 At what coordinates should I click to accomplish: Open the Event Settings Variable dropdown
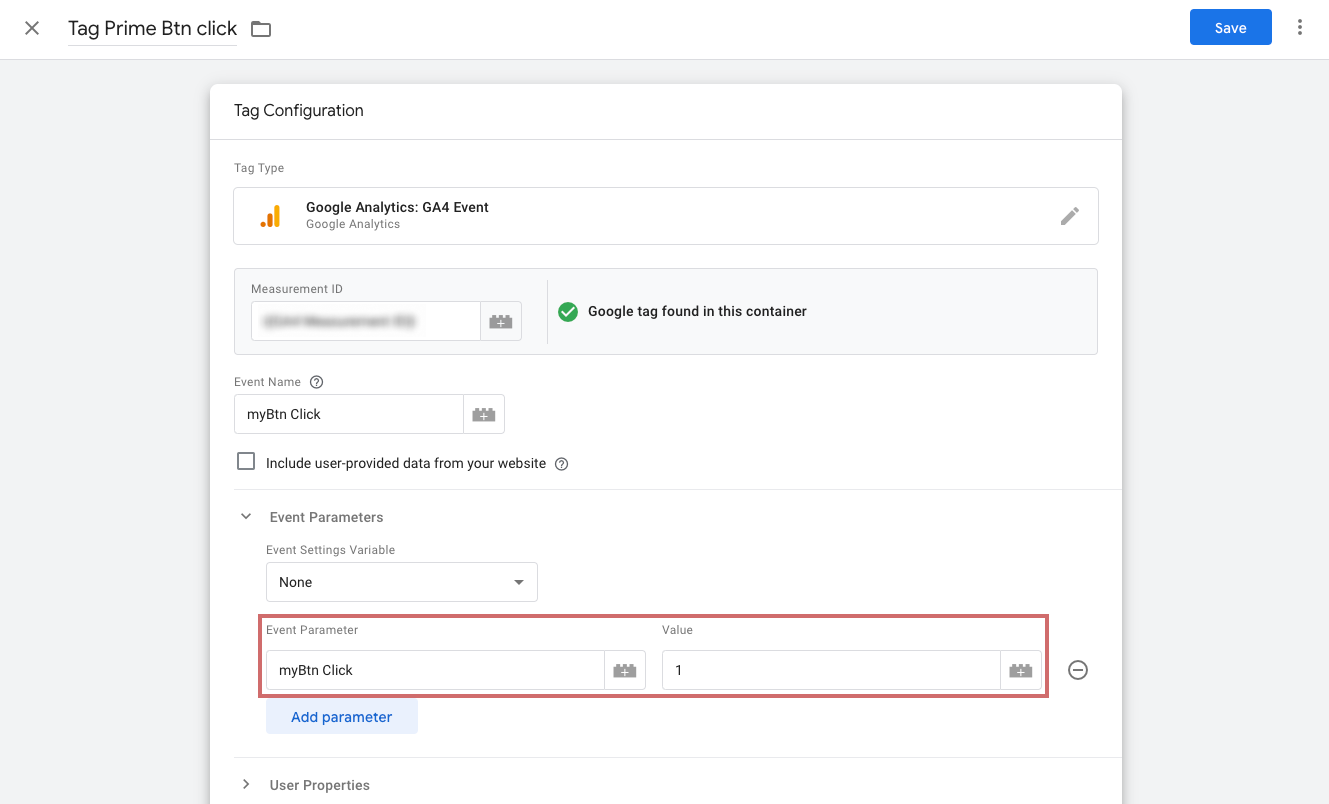402,582
